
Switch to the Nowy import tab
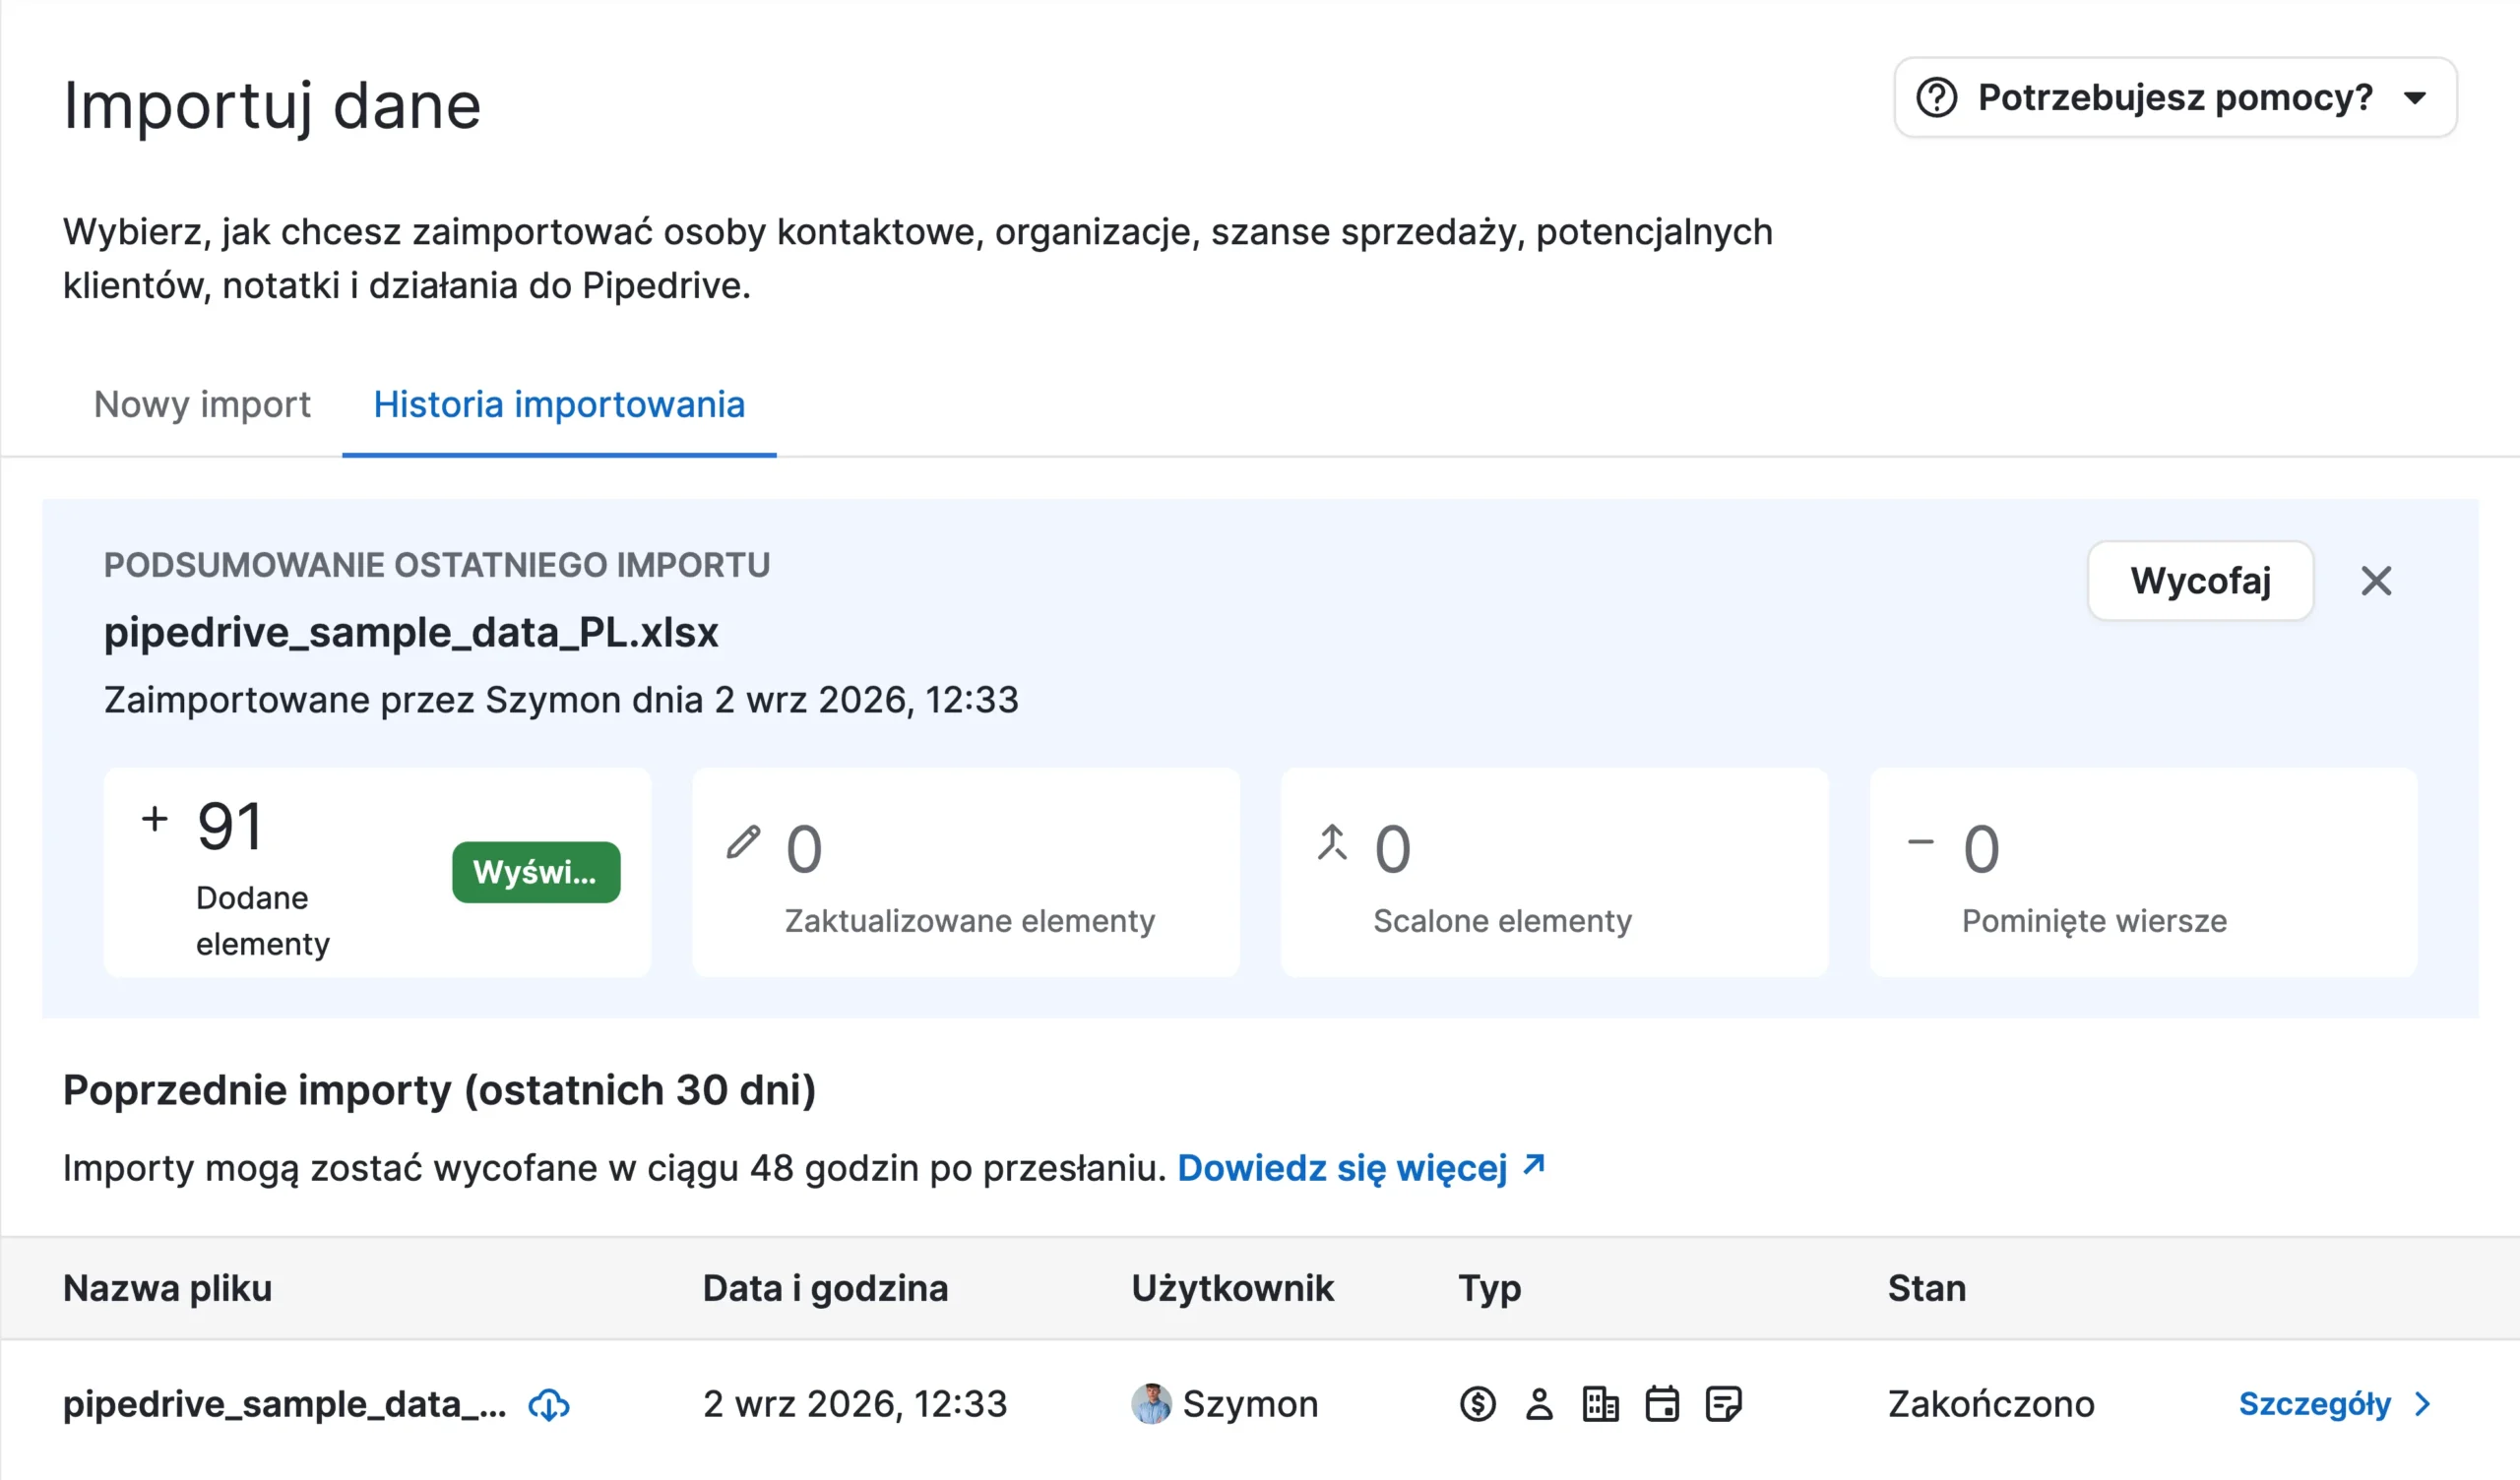coord(202,404)
